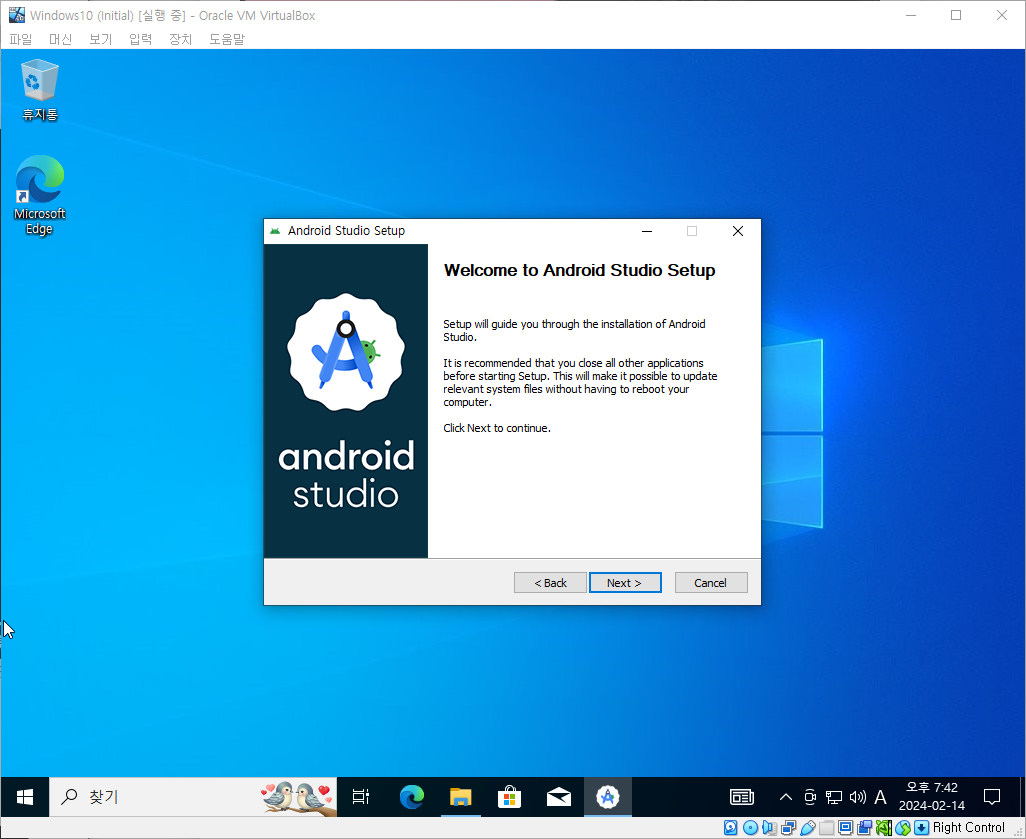Minimize the Android Studio Setup dialog
The image size is (1026, 839).
click(646, 231)
